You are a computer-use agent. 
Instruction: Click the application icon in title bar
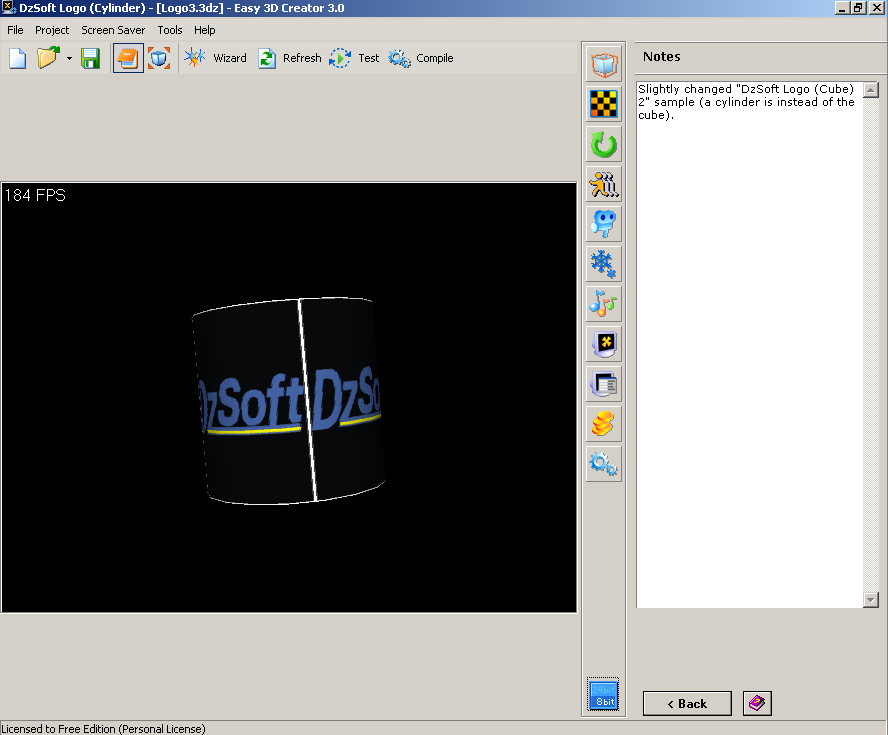click(8, 8)
